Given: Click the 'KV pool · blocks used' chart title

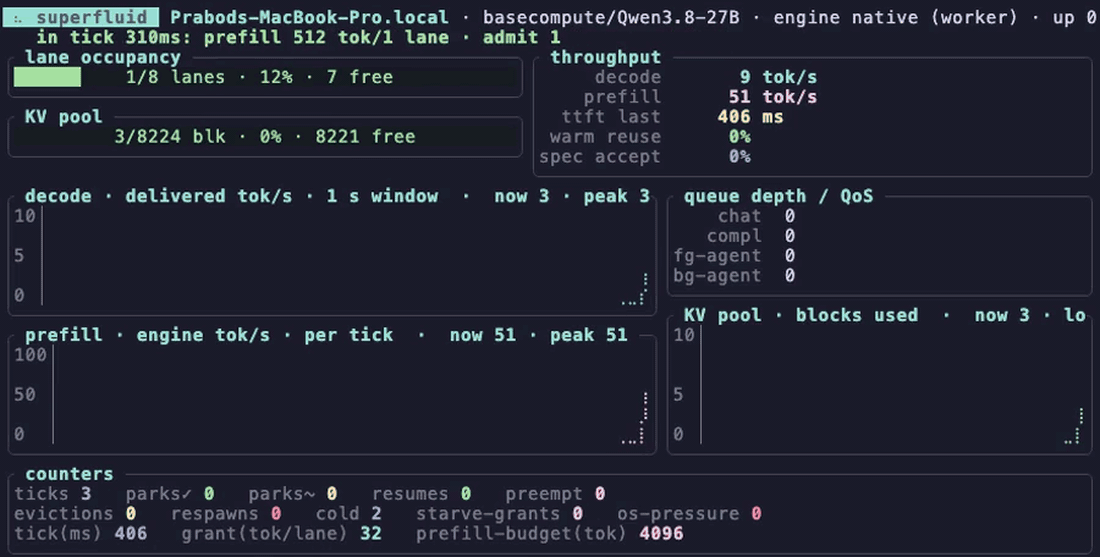Looking at the screenshot, I should click(x=801, y=315).
